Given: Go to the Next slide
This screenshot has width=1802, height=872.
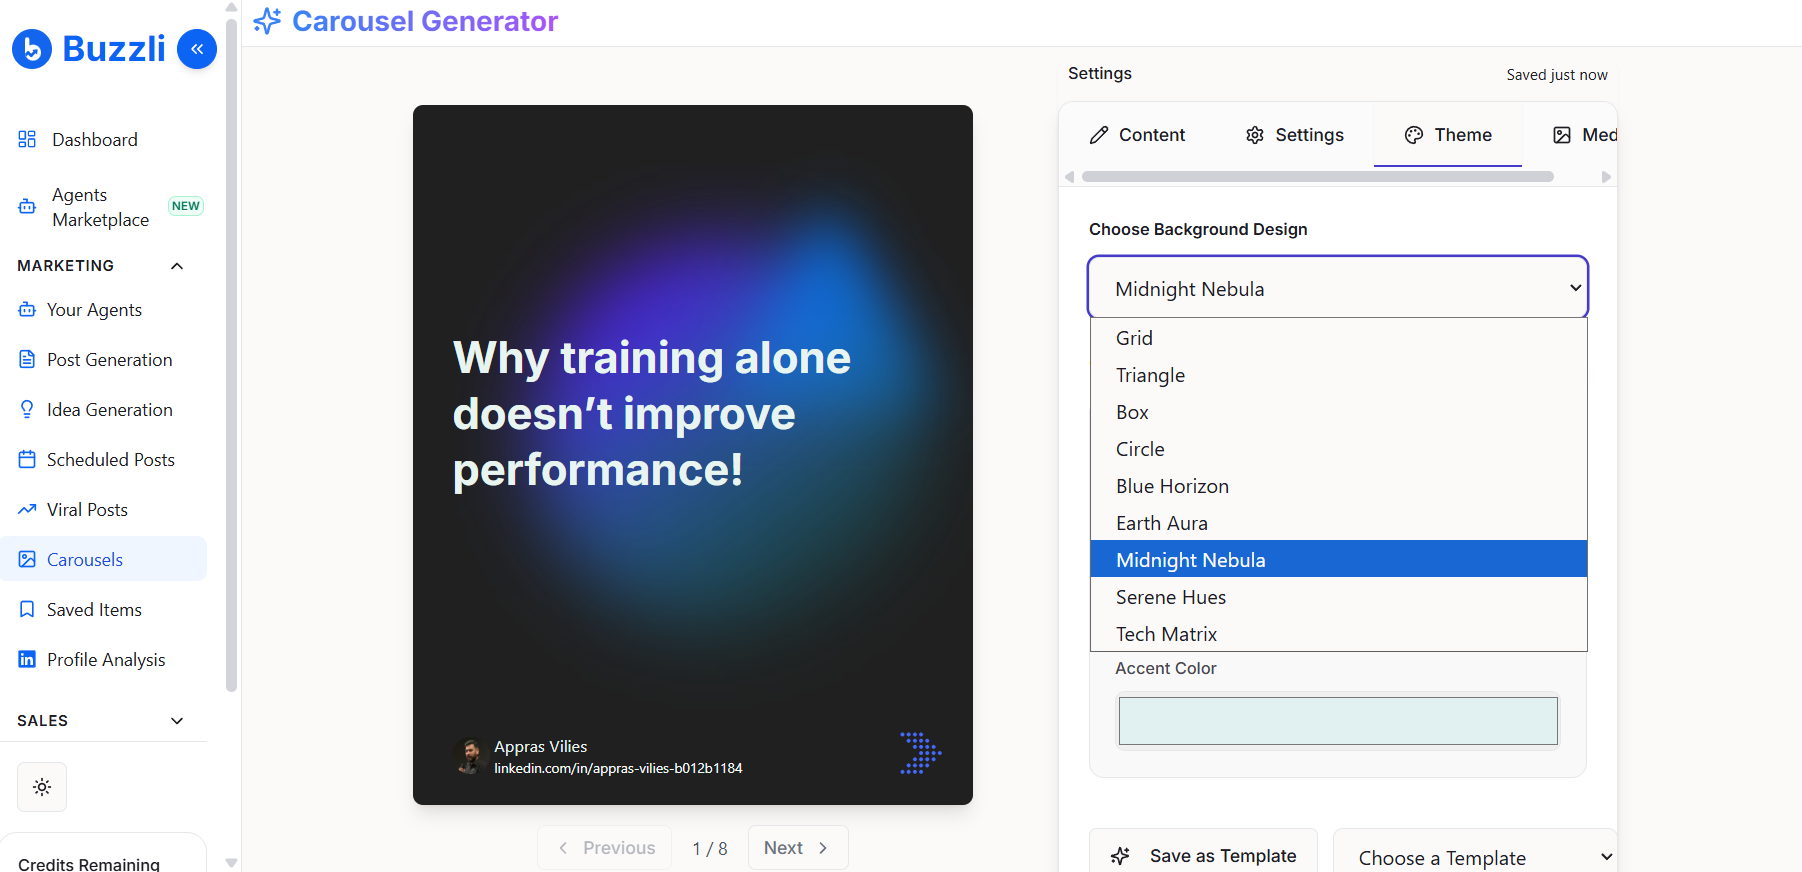Looking at the screenshot, I should [798, 848].
